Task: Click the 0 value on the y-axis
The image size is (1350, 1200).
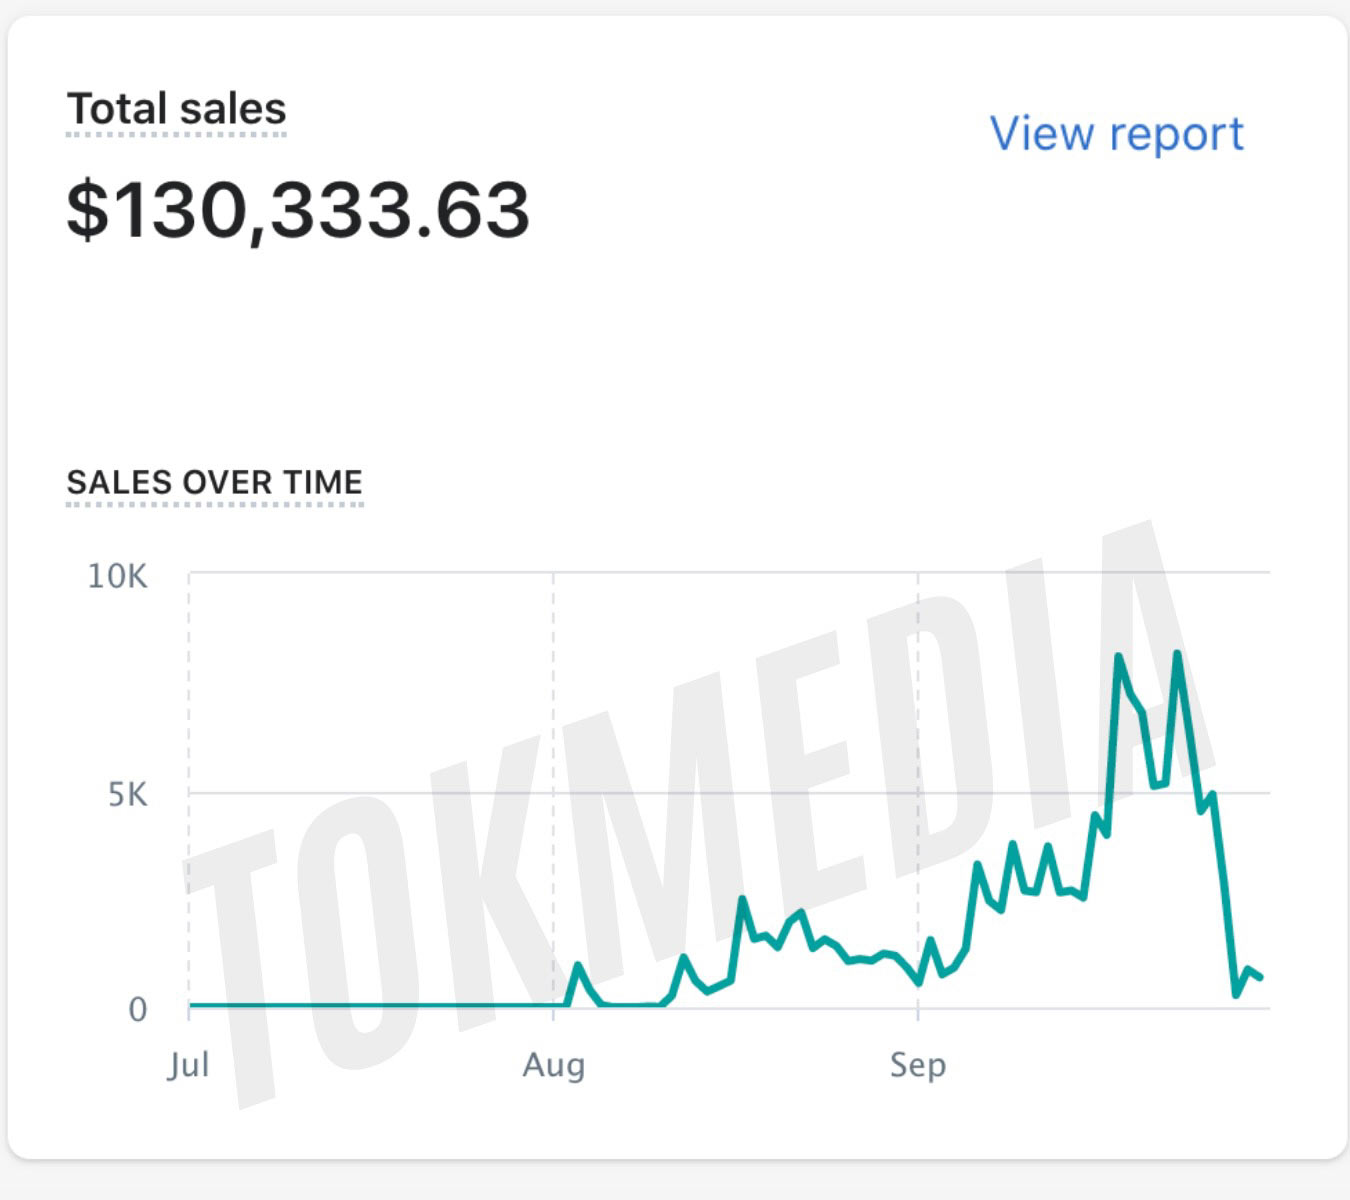Action: tap(140, 1008)
